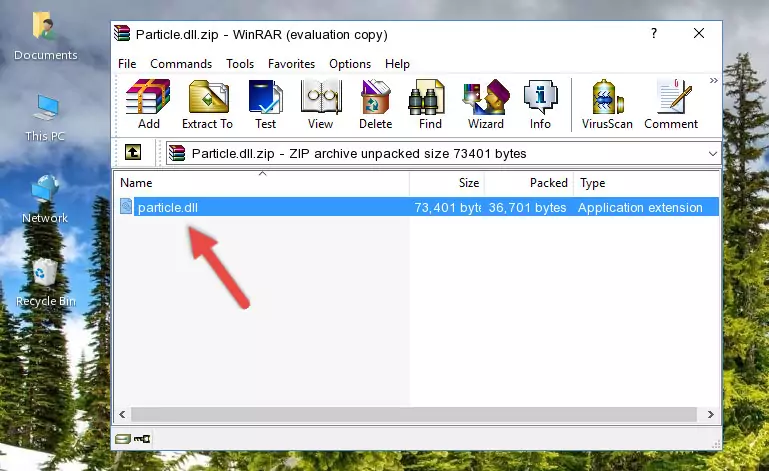Image resolution: width=769 pixels, height=471 pixels.
Task: Click the WinRAR title bar icon
Action: pyautogui.click(x=122, y=33)
